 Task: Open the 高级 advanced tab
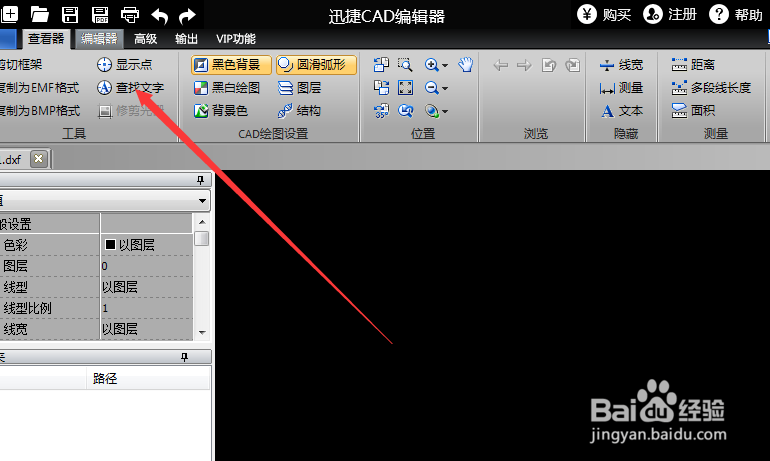pyautogui.click(x=145, y=39)
